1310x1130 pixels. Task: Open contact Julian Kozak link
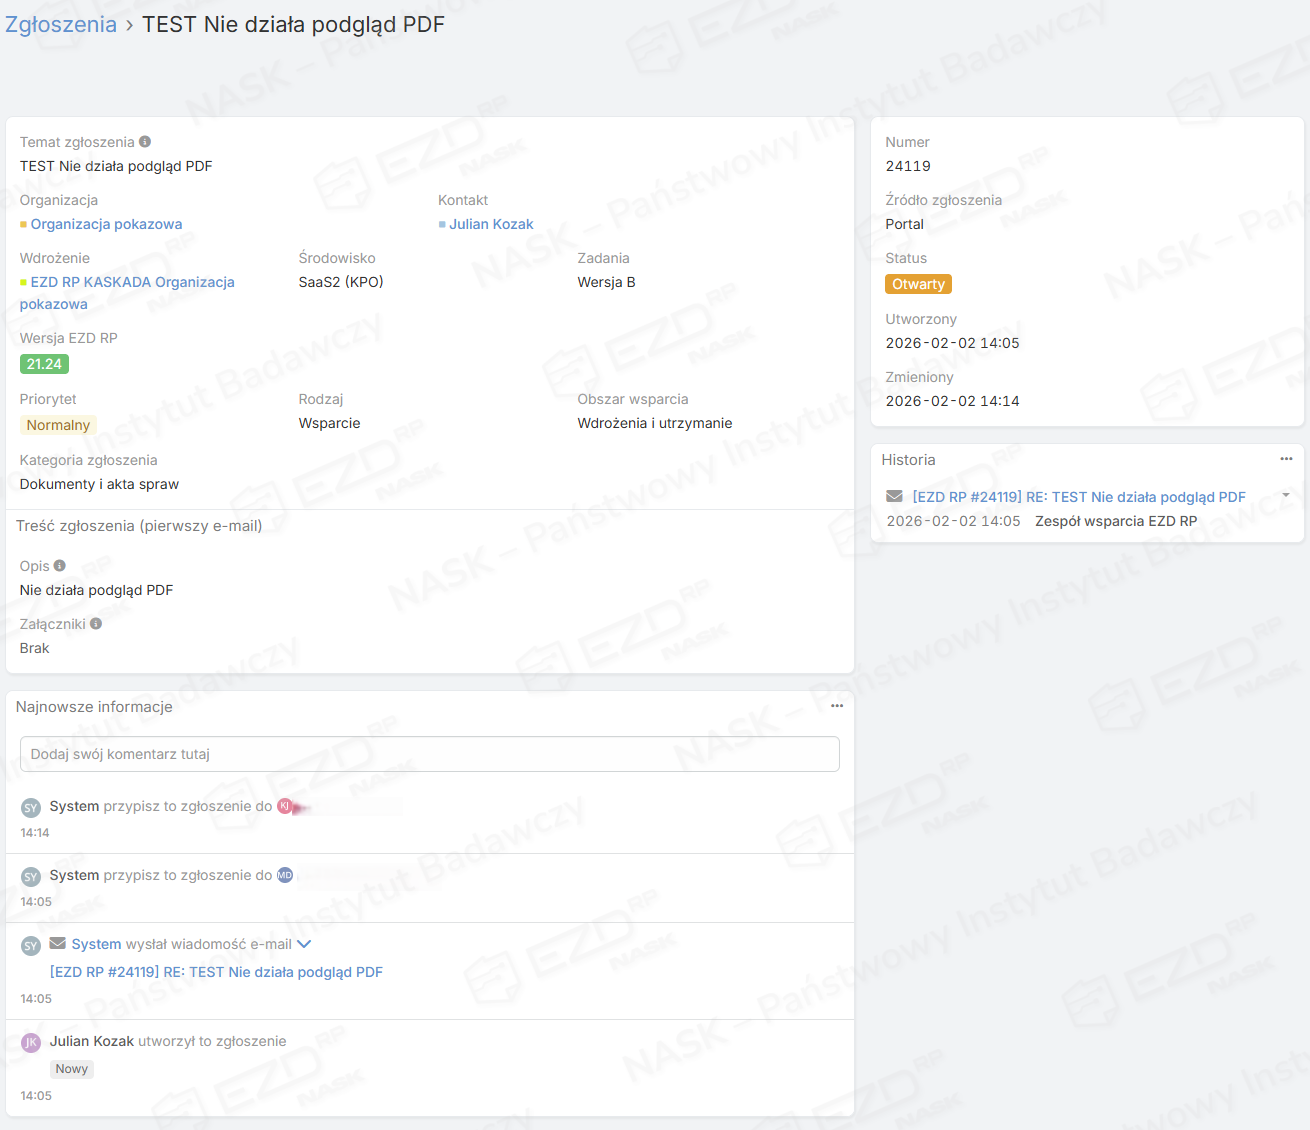(491, 224)
